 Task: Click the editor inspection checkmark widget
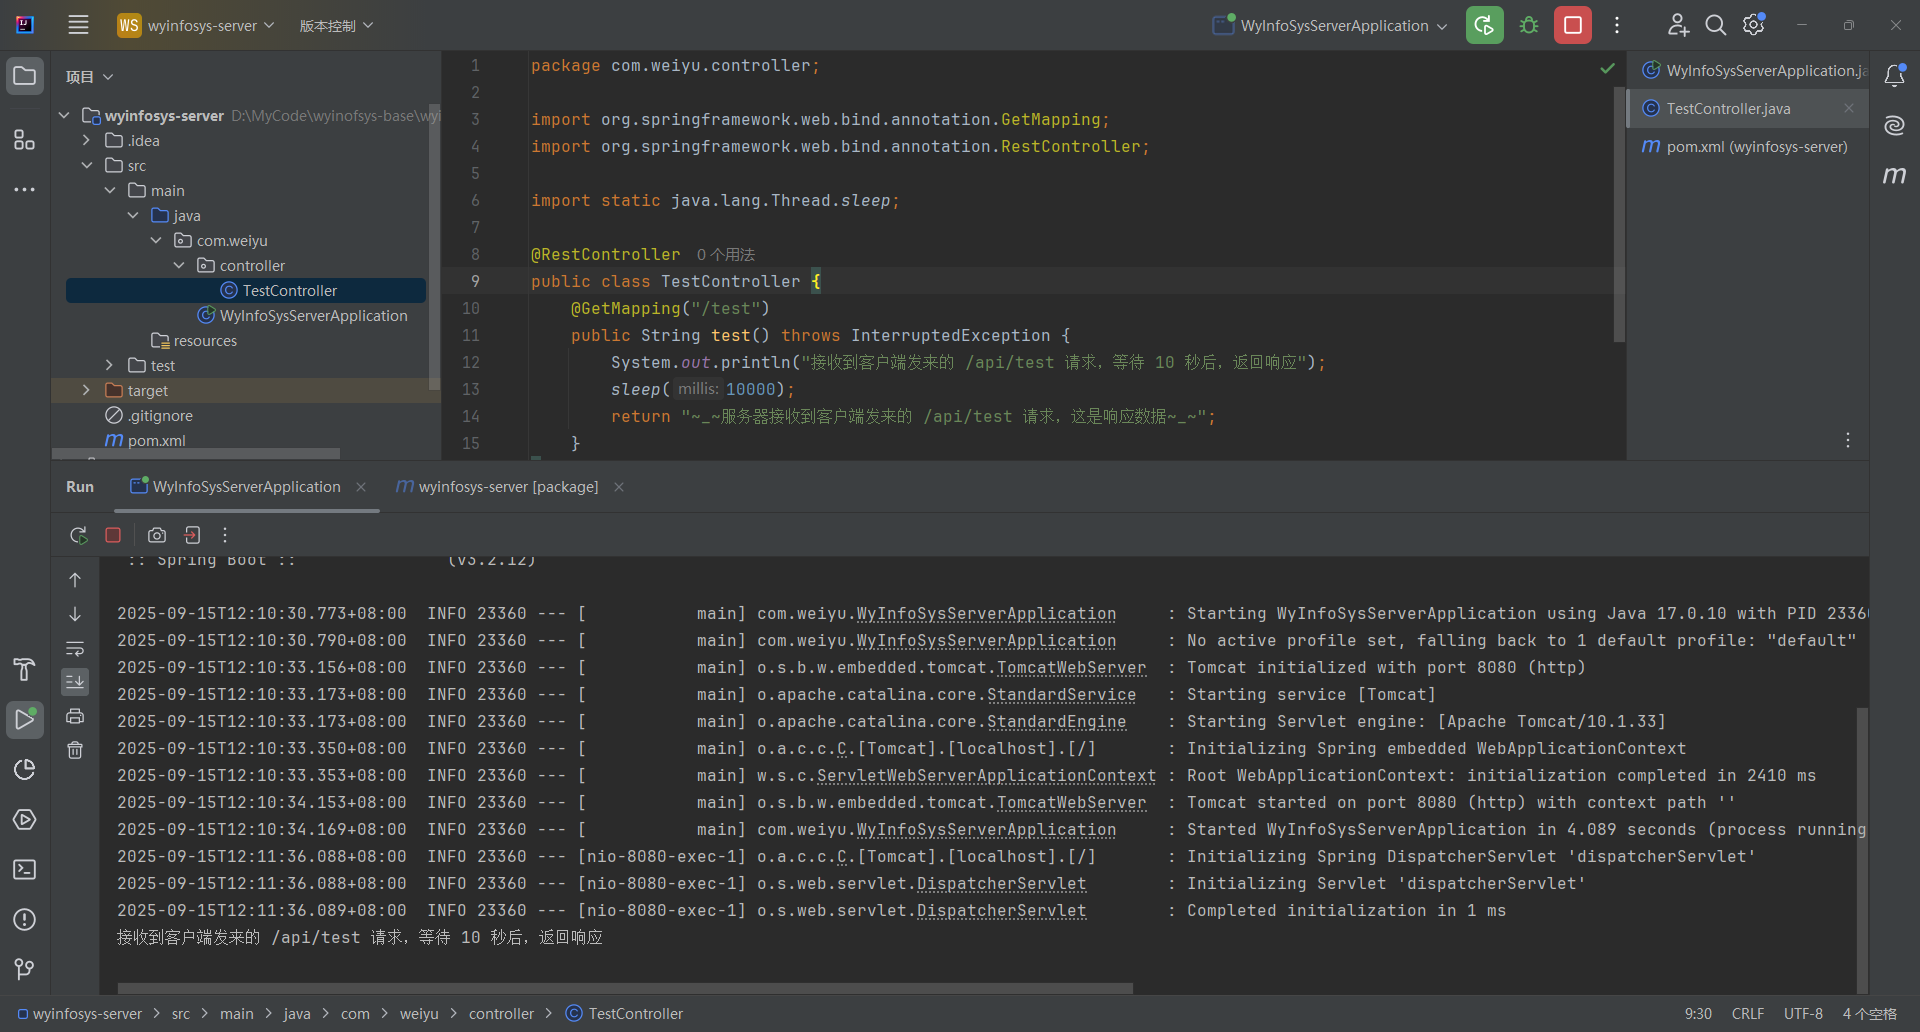(x=1607, y=69)
